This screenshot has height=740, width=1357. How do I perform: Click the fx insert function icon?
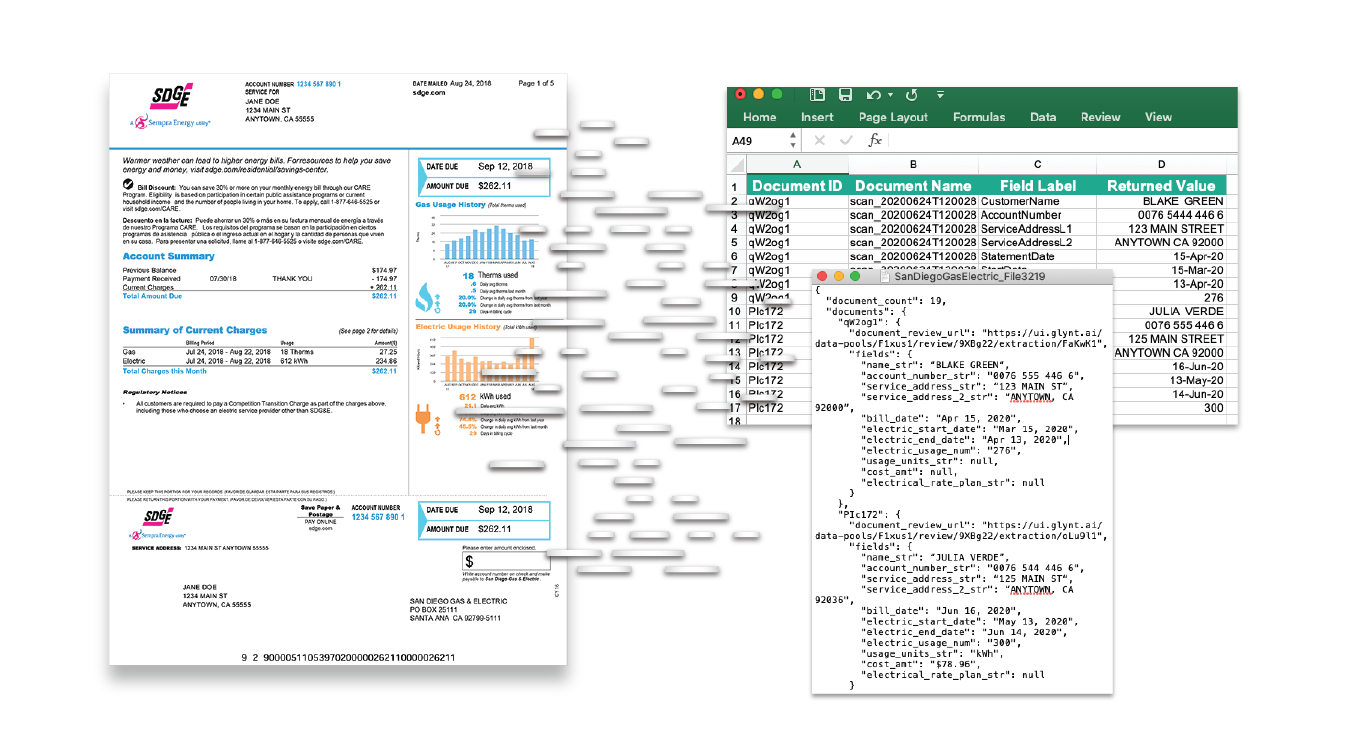875,141
